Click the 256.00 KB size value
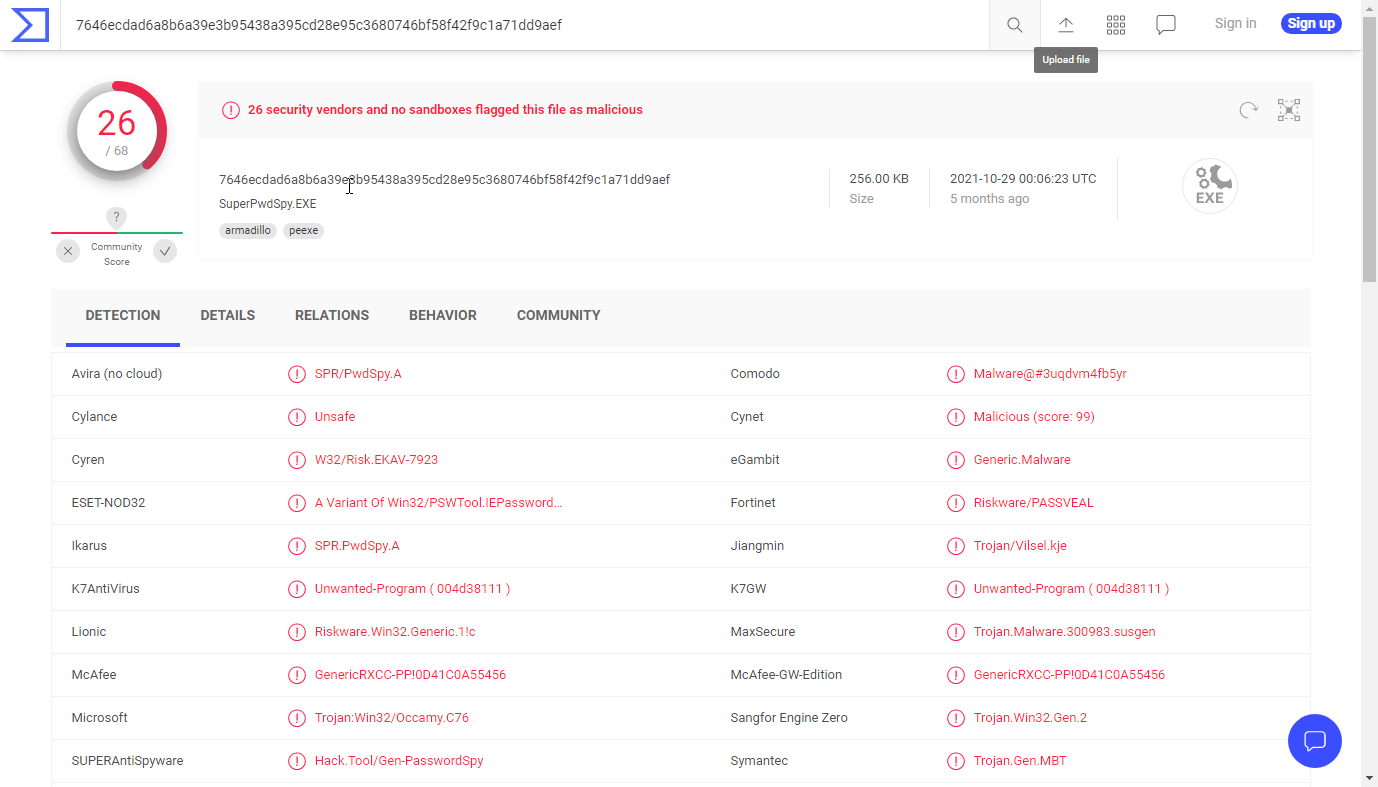The height and width of the screenshot is (787, 1378). pos(879,179)
